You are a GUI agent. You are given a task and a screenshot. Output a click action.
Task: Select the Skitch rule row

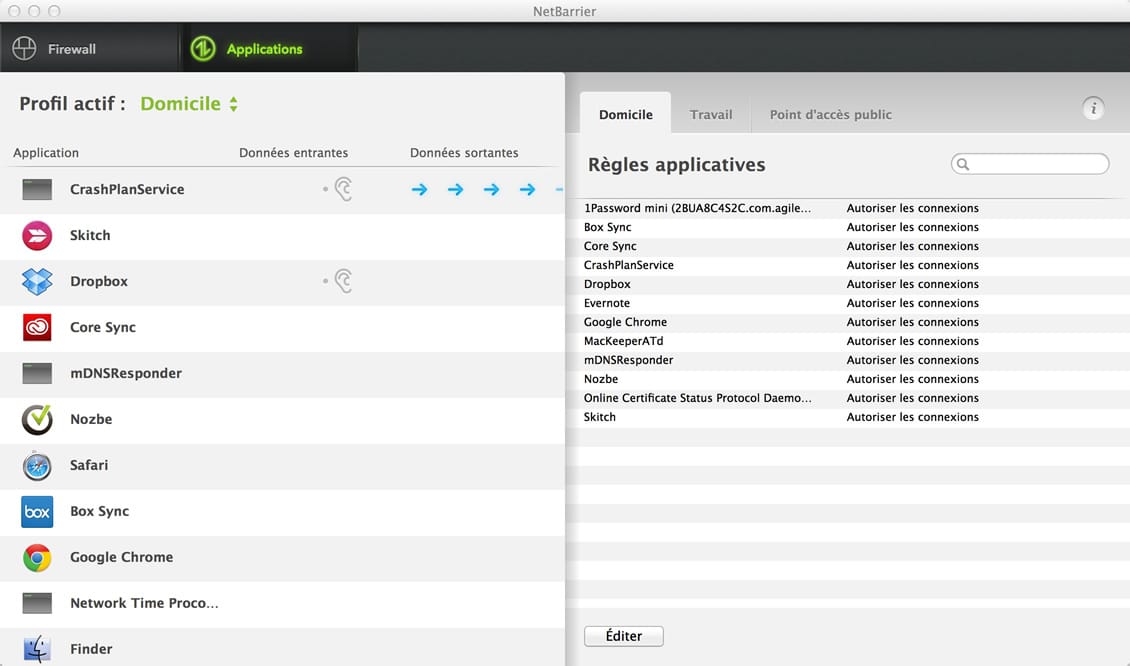click(x=848, y=417)
